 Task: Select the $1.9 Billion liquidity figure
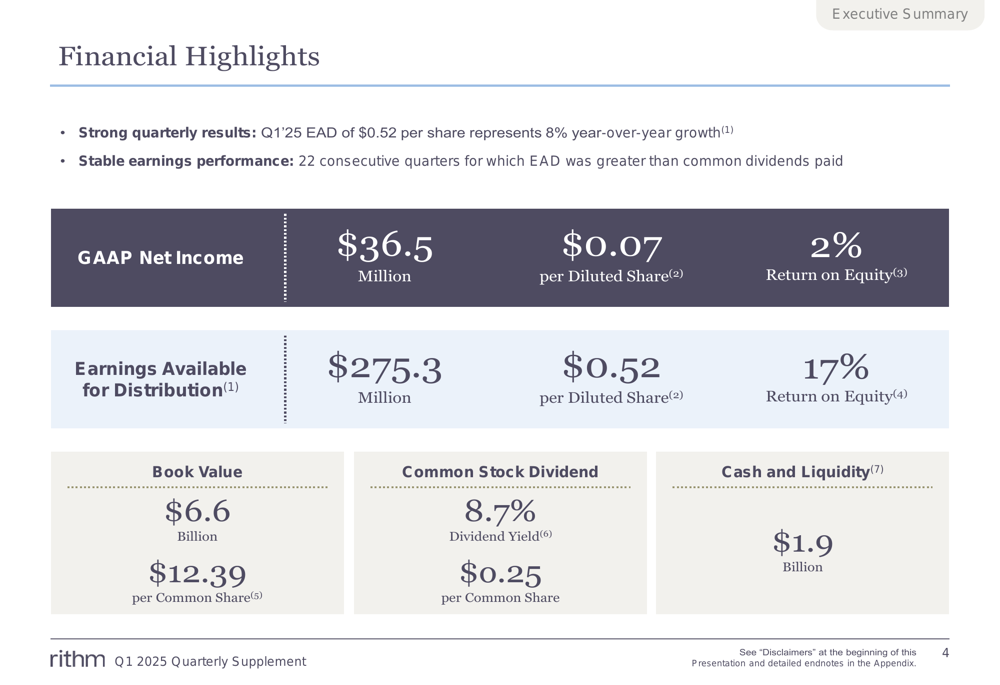pyautogui.click(x=802, y=551)
